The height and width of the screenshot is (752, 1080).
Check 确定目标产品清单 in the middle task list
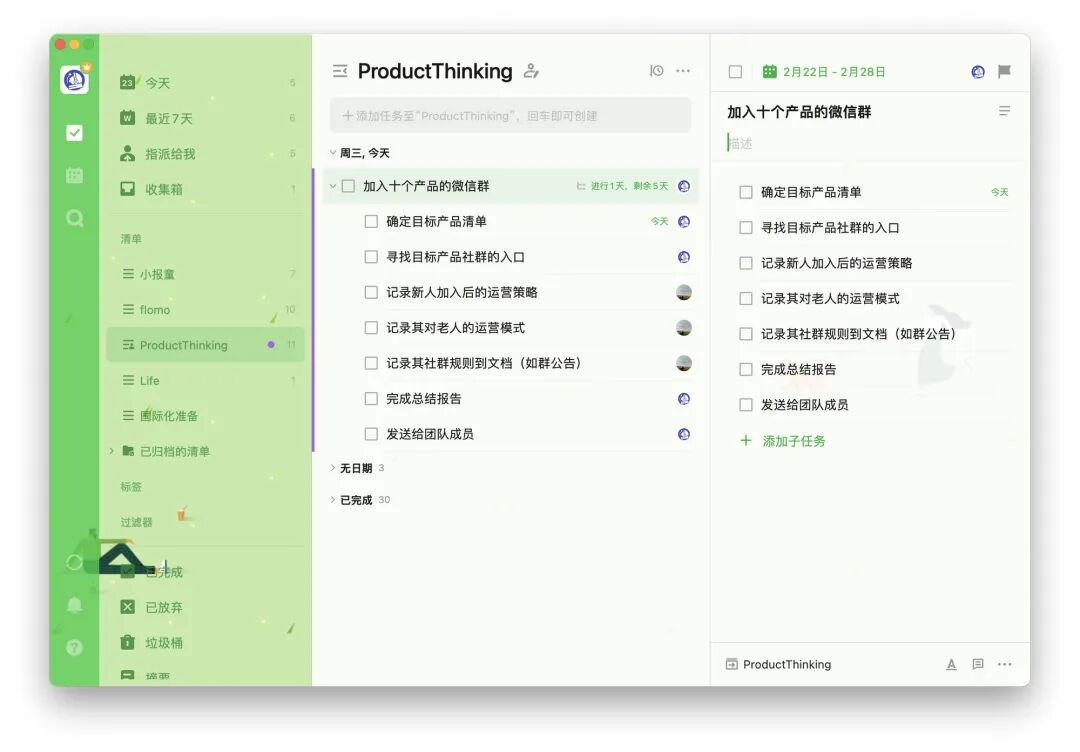[371, 222]
